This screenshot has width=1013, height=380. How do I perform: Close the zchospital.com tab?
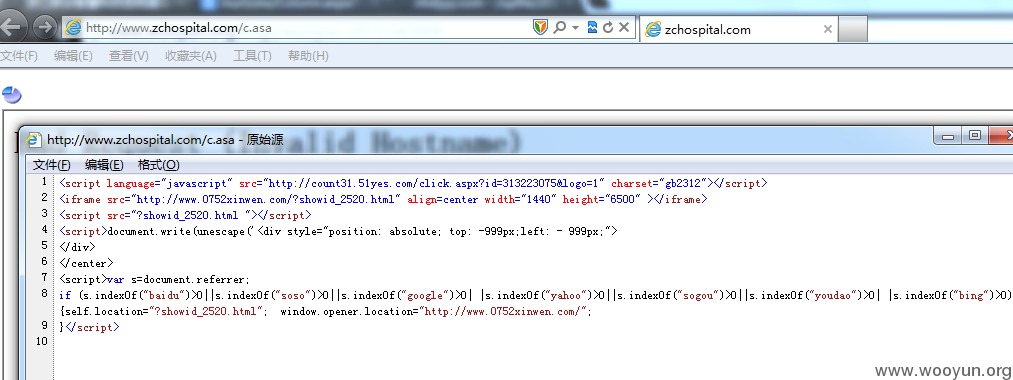[x=828, y=29]
